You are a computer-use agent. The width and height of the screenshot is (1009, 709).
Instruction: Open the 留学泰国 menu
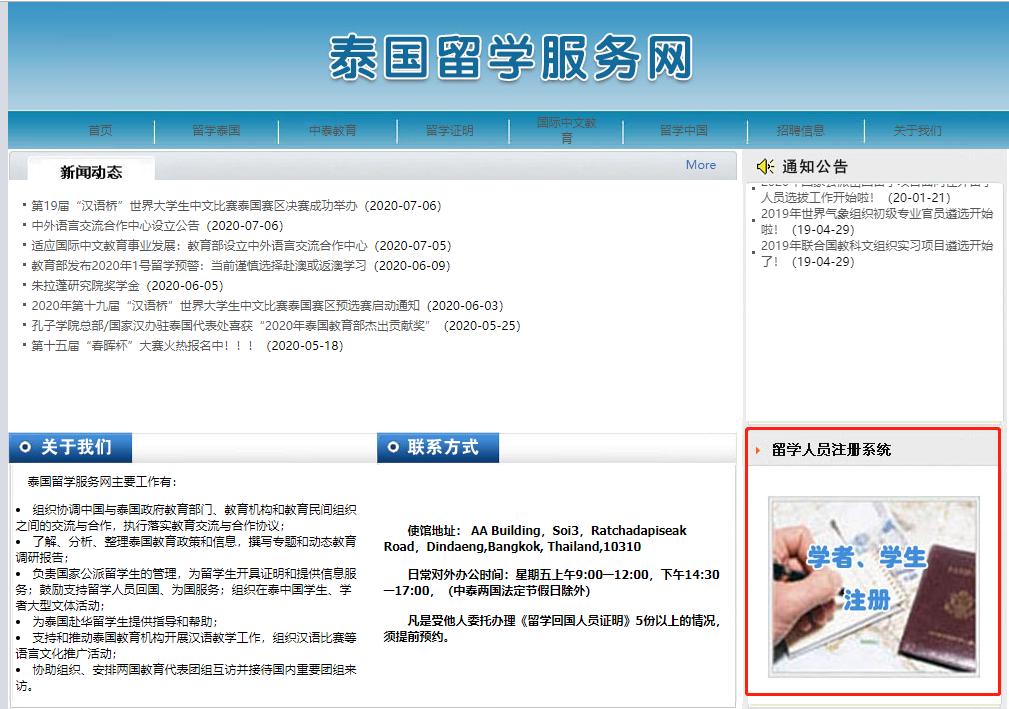216,130
